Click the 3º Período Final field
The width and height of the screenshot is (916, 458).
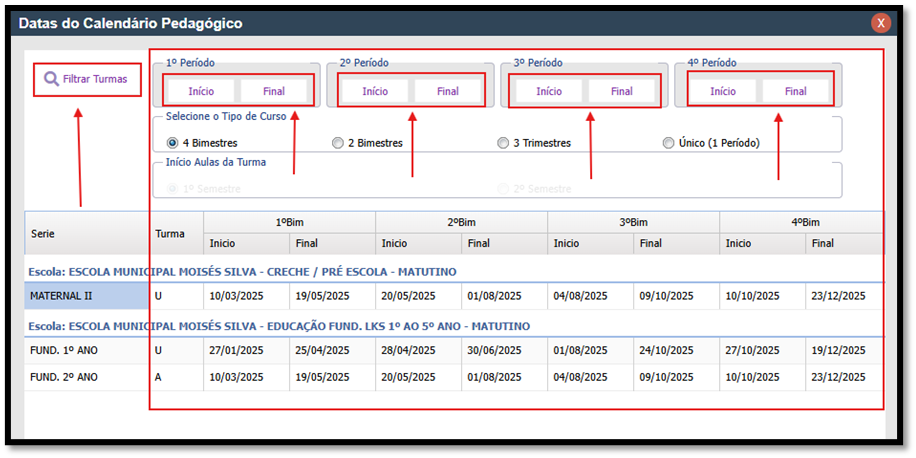point(621,91)
